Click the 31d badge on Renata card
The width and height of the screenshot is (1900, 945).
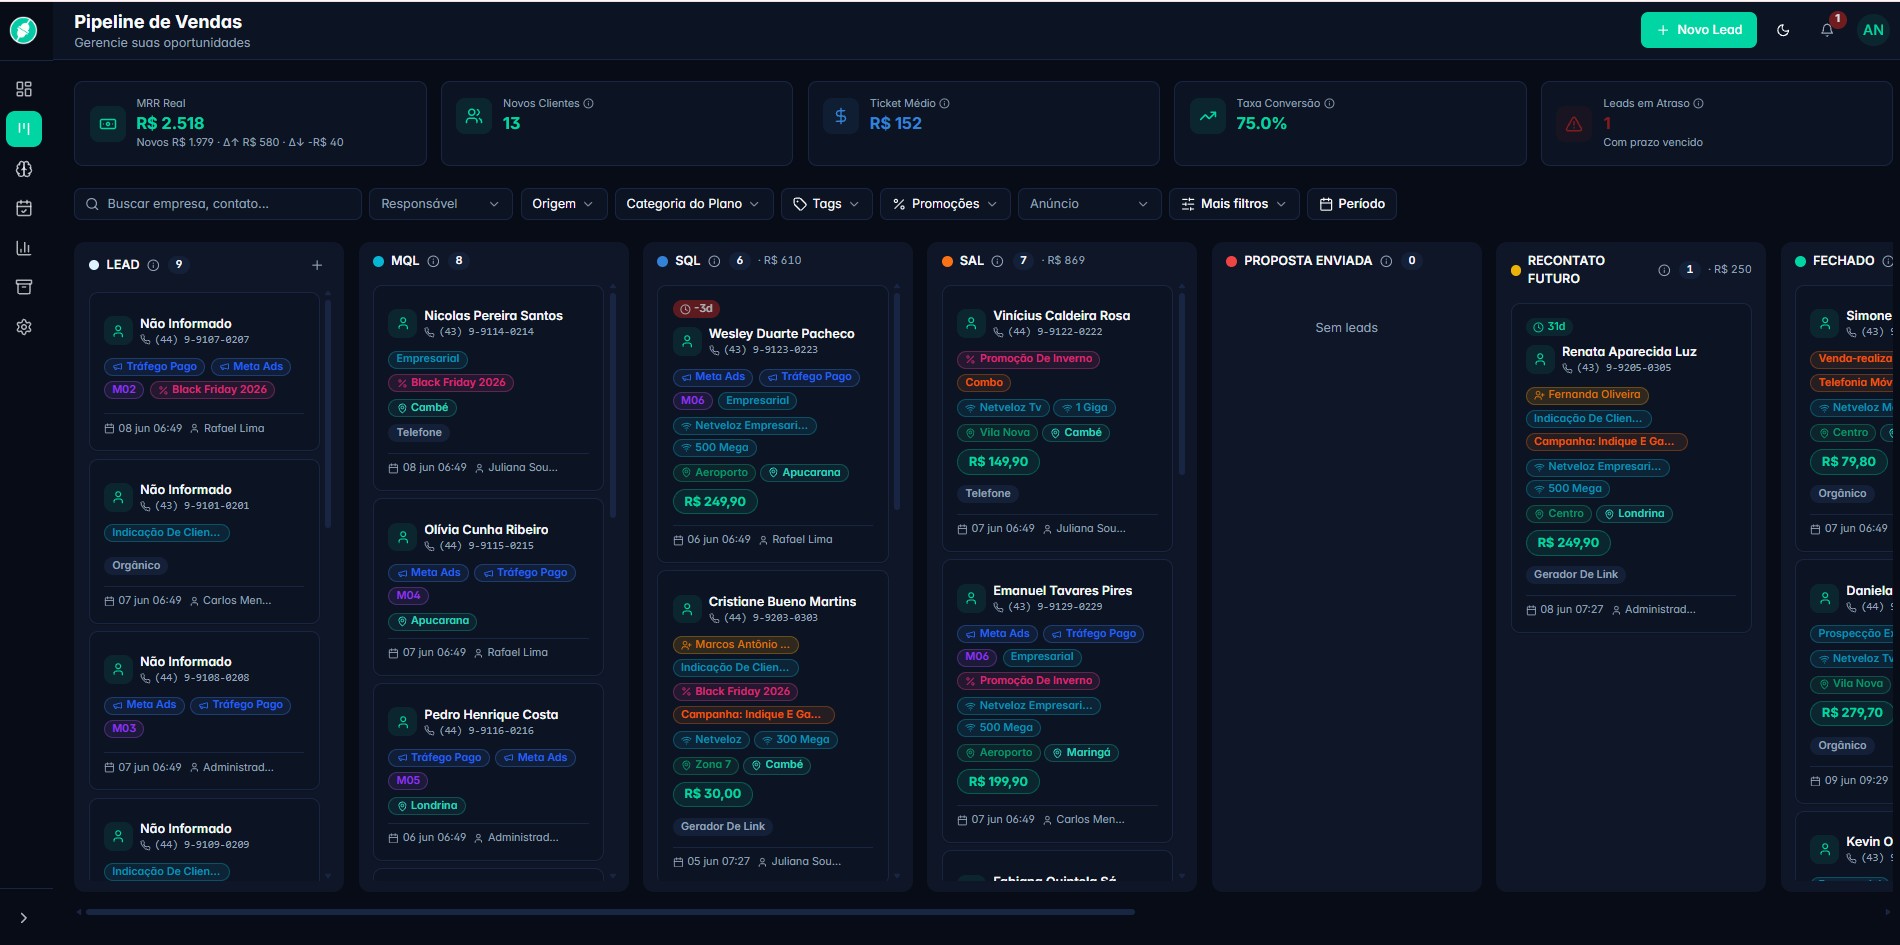coord(1550,327)
